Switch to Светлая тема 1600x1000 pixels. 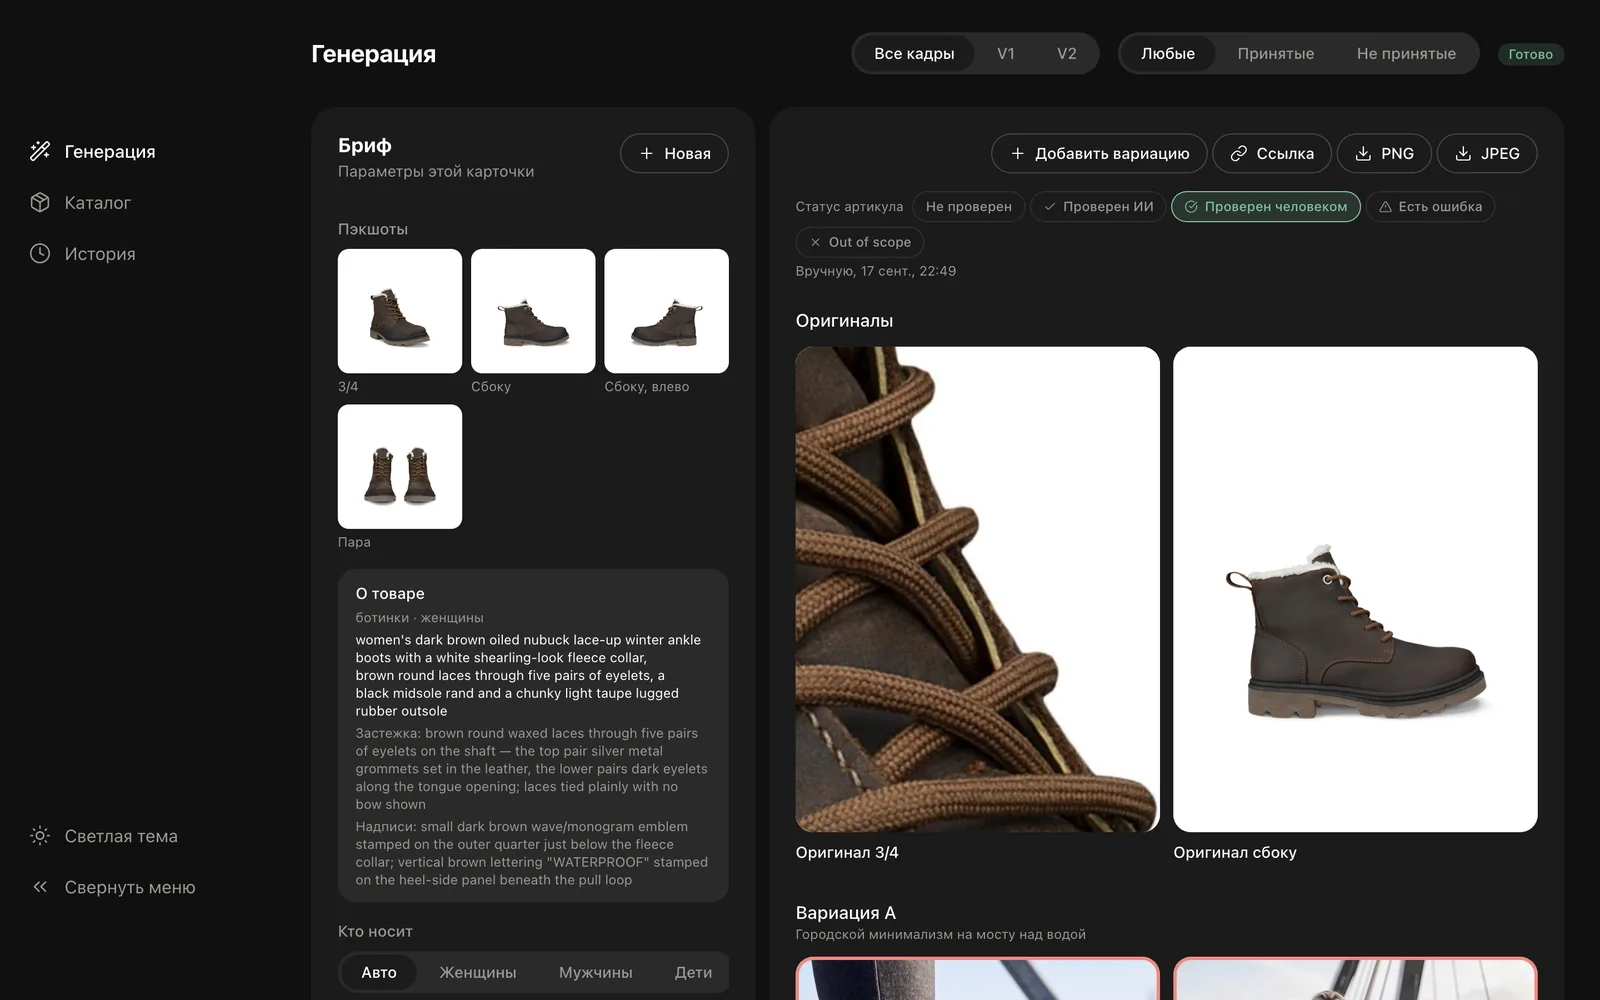104,836
